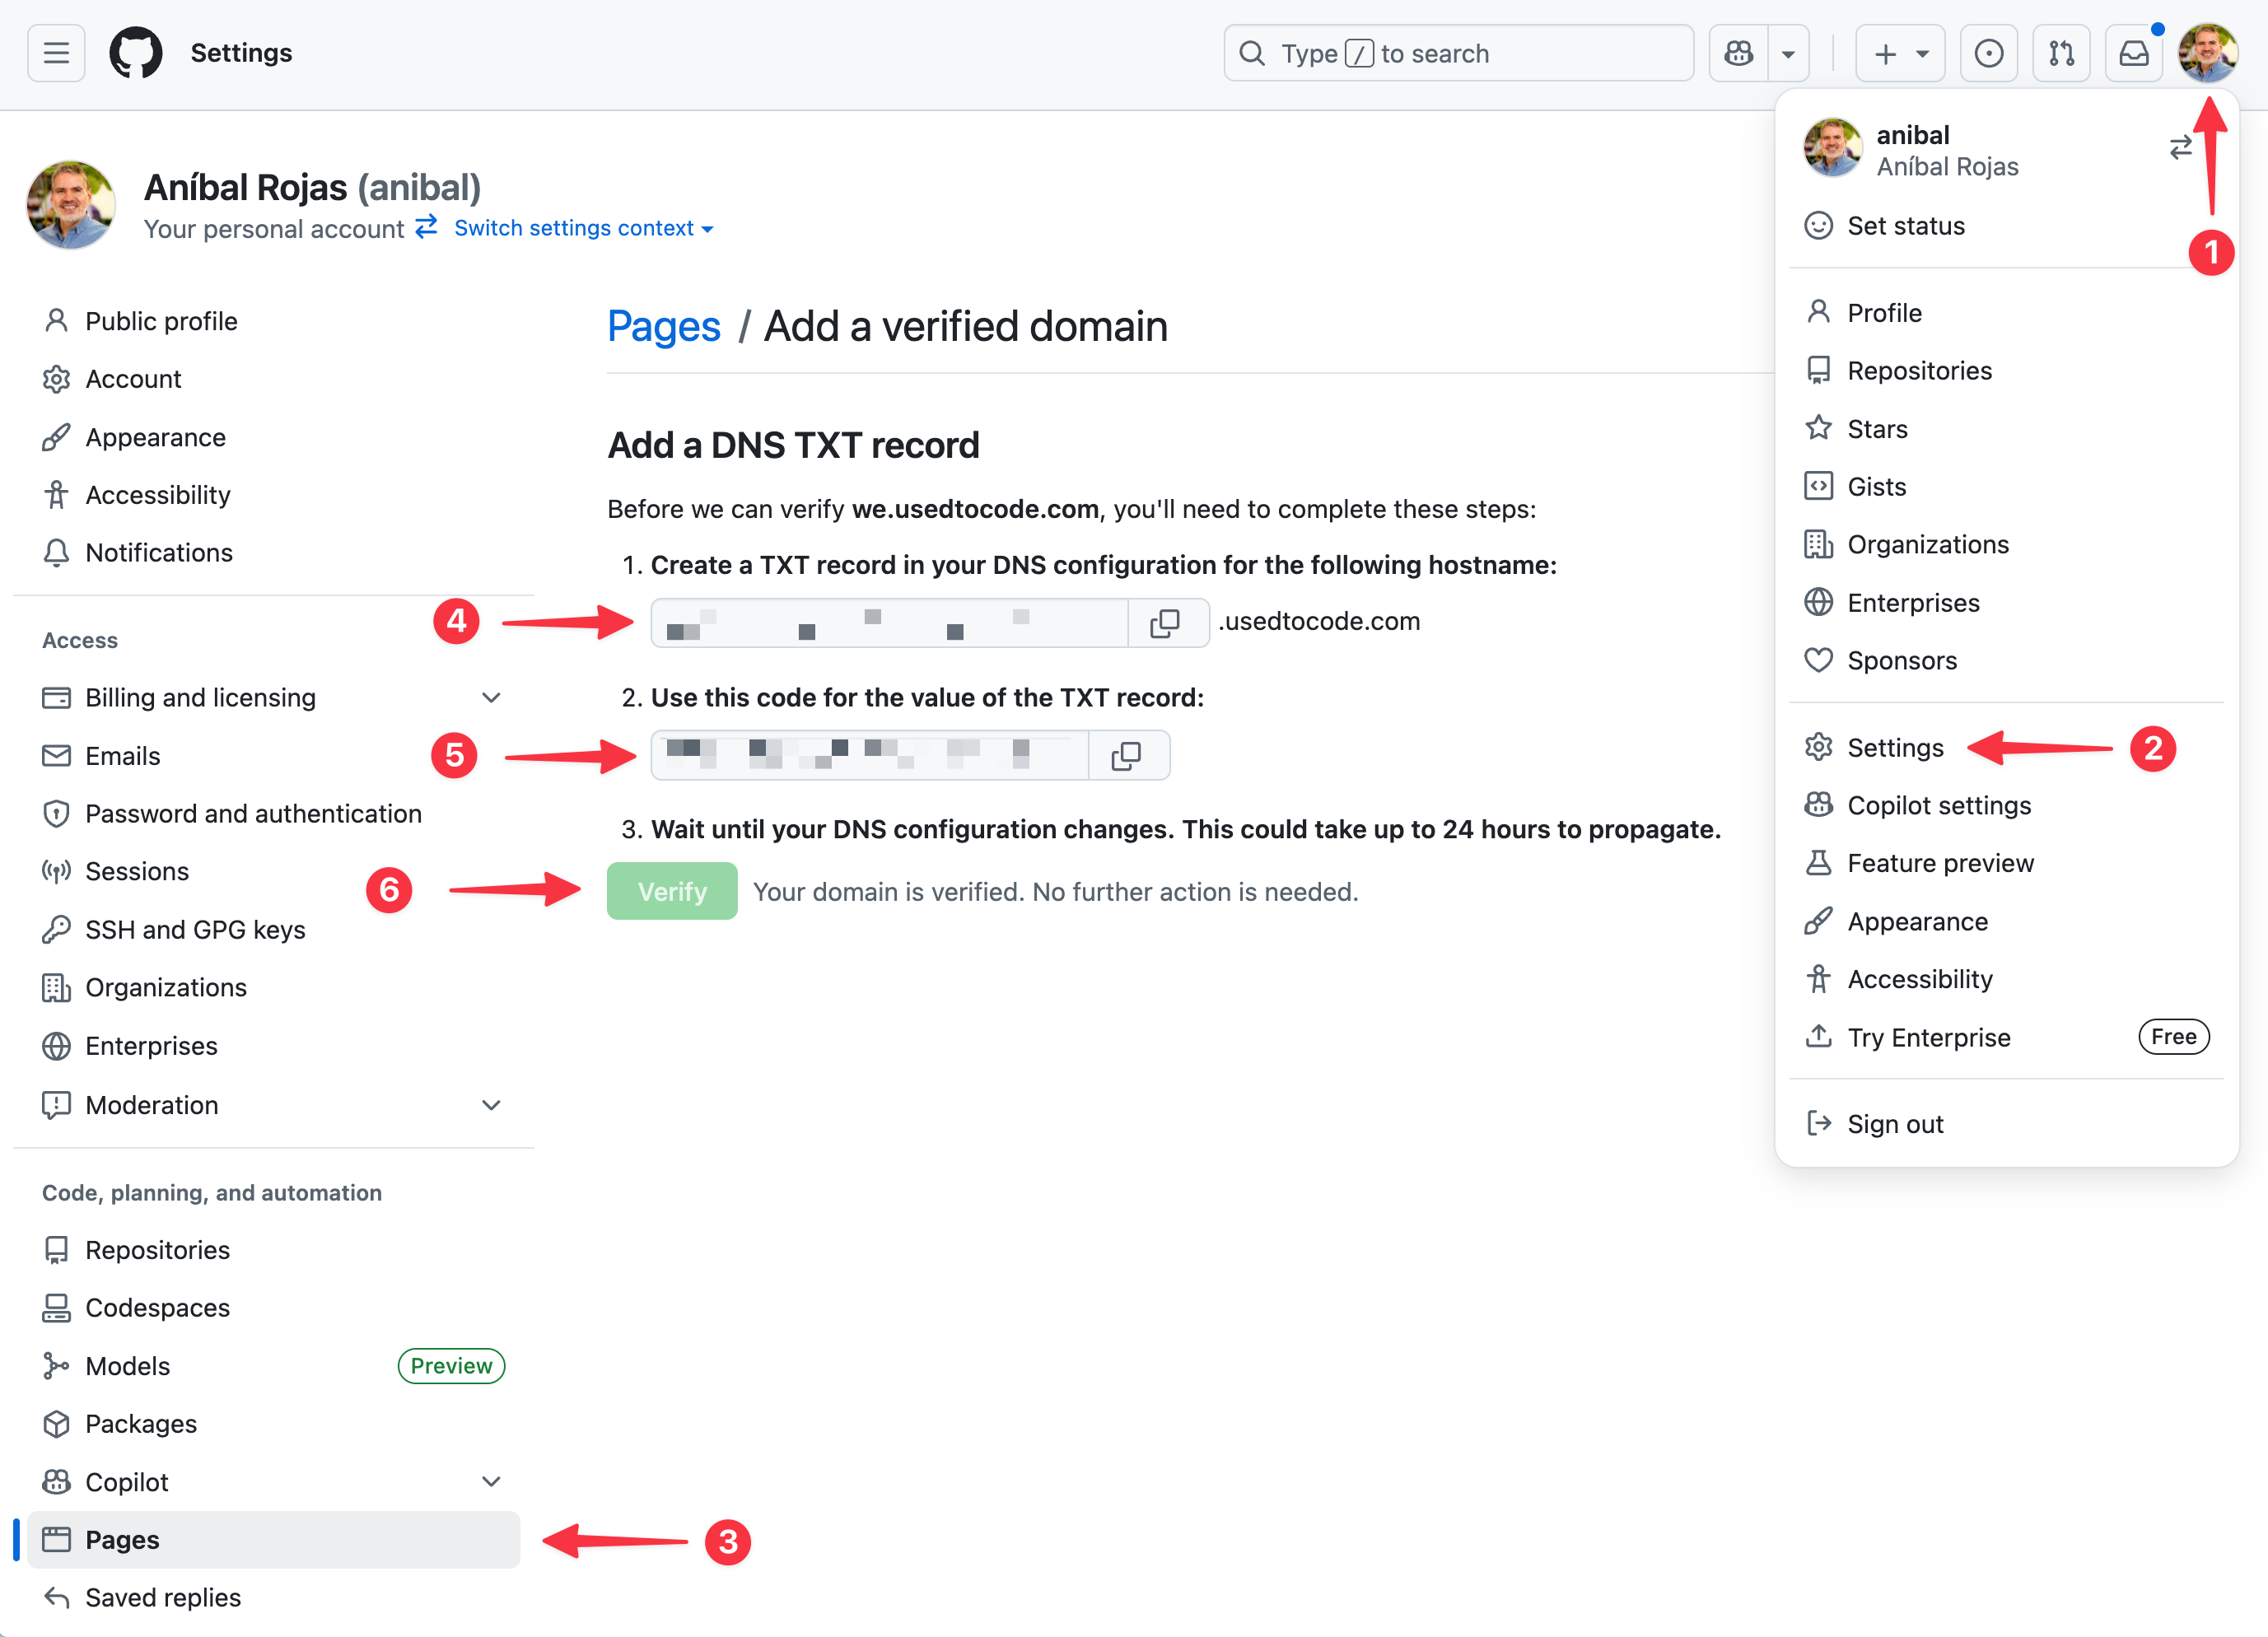Open pull requests icon in header
This screenshot has height=1637, width=2268.
coord(2061,53)
